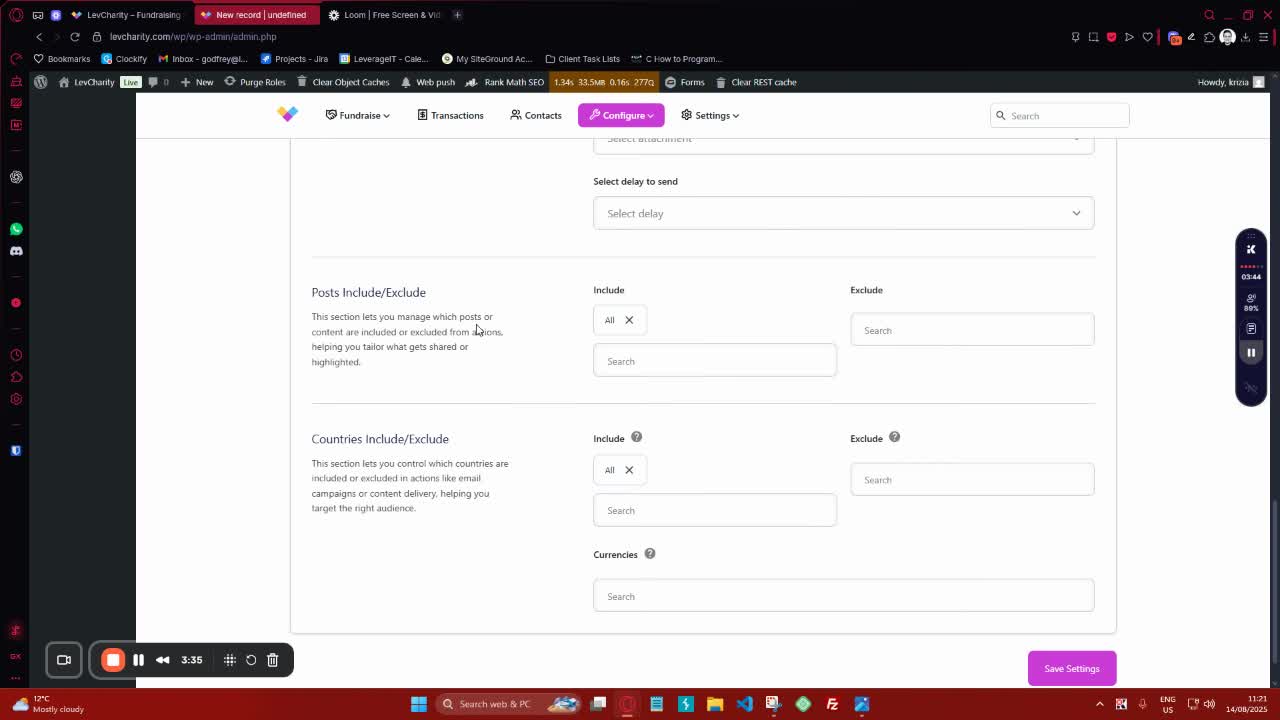1280x720 pixels.
Task: Open the Configure menu
Action: pos(621,115)
